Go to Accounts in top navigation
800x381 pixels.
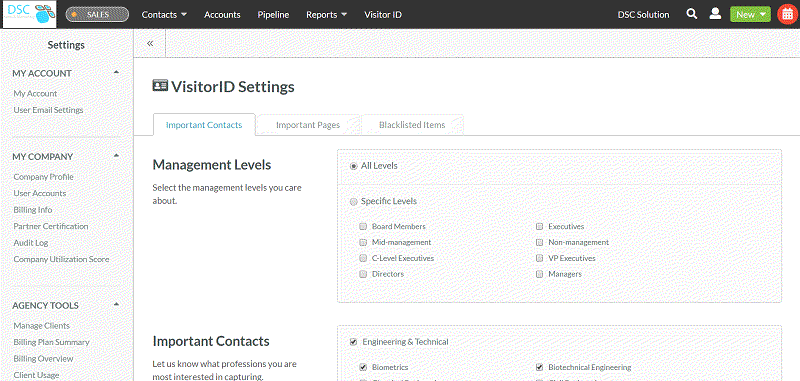point(222,15)
